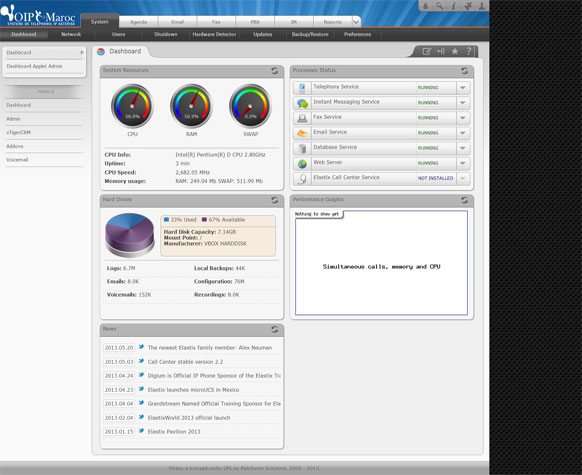Refresh the Performance Graphic panel
The width and height of the screenshot is (582, 475).
point(464,200)
